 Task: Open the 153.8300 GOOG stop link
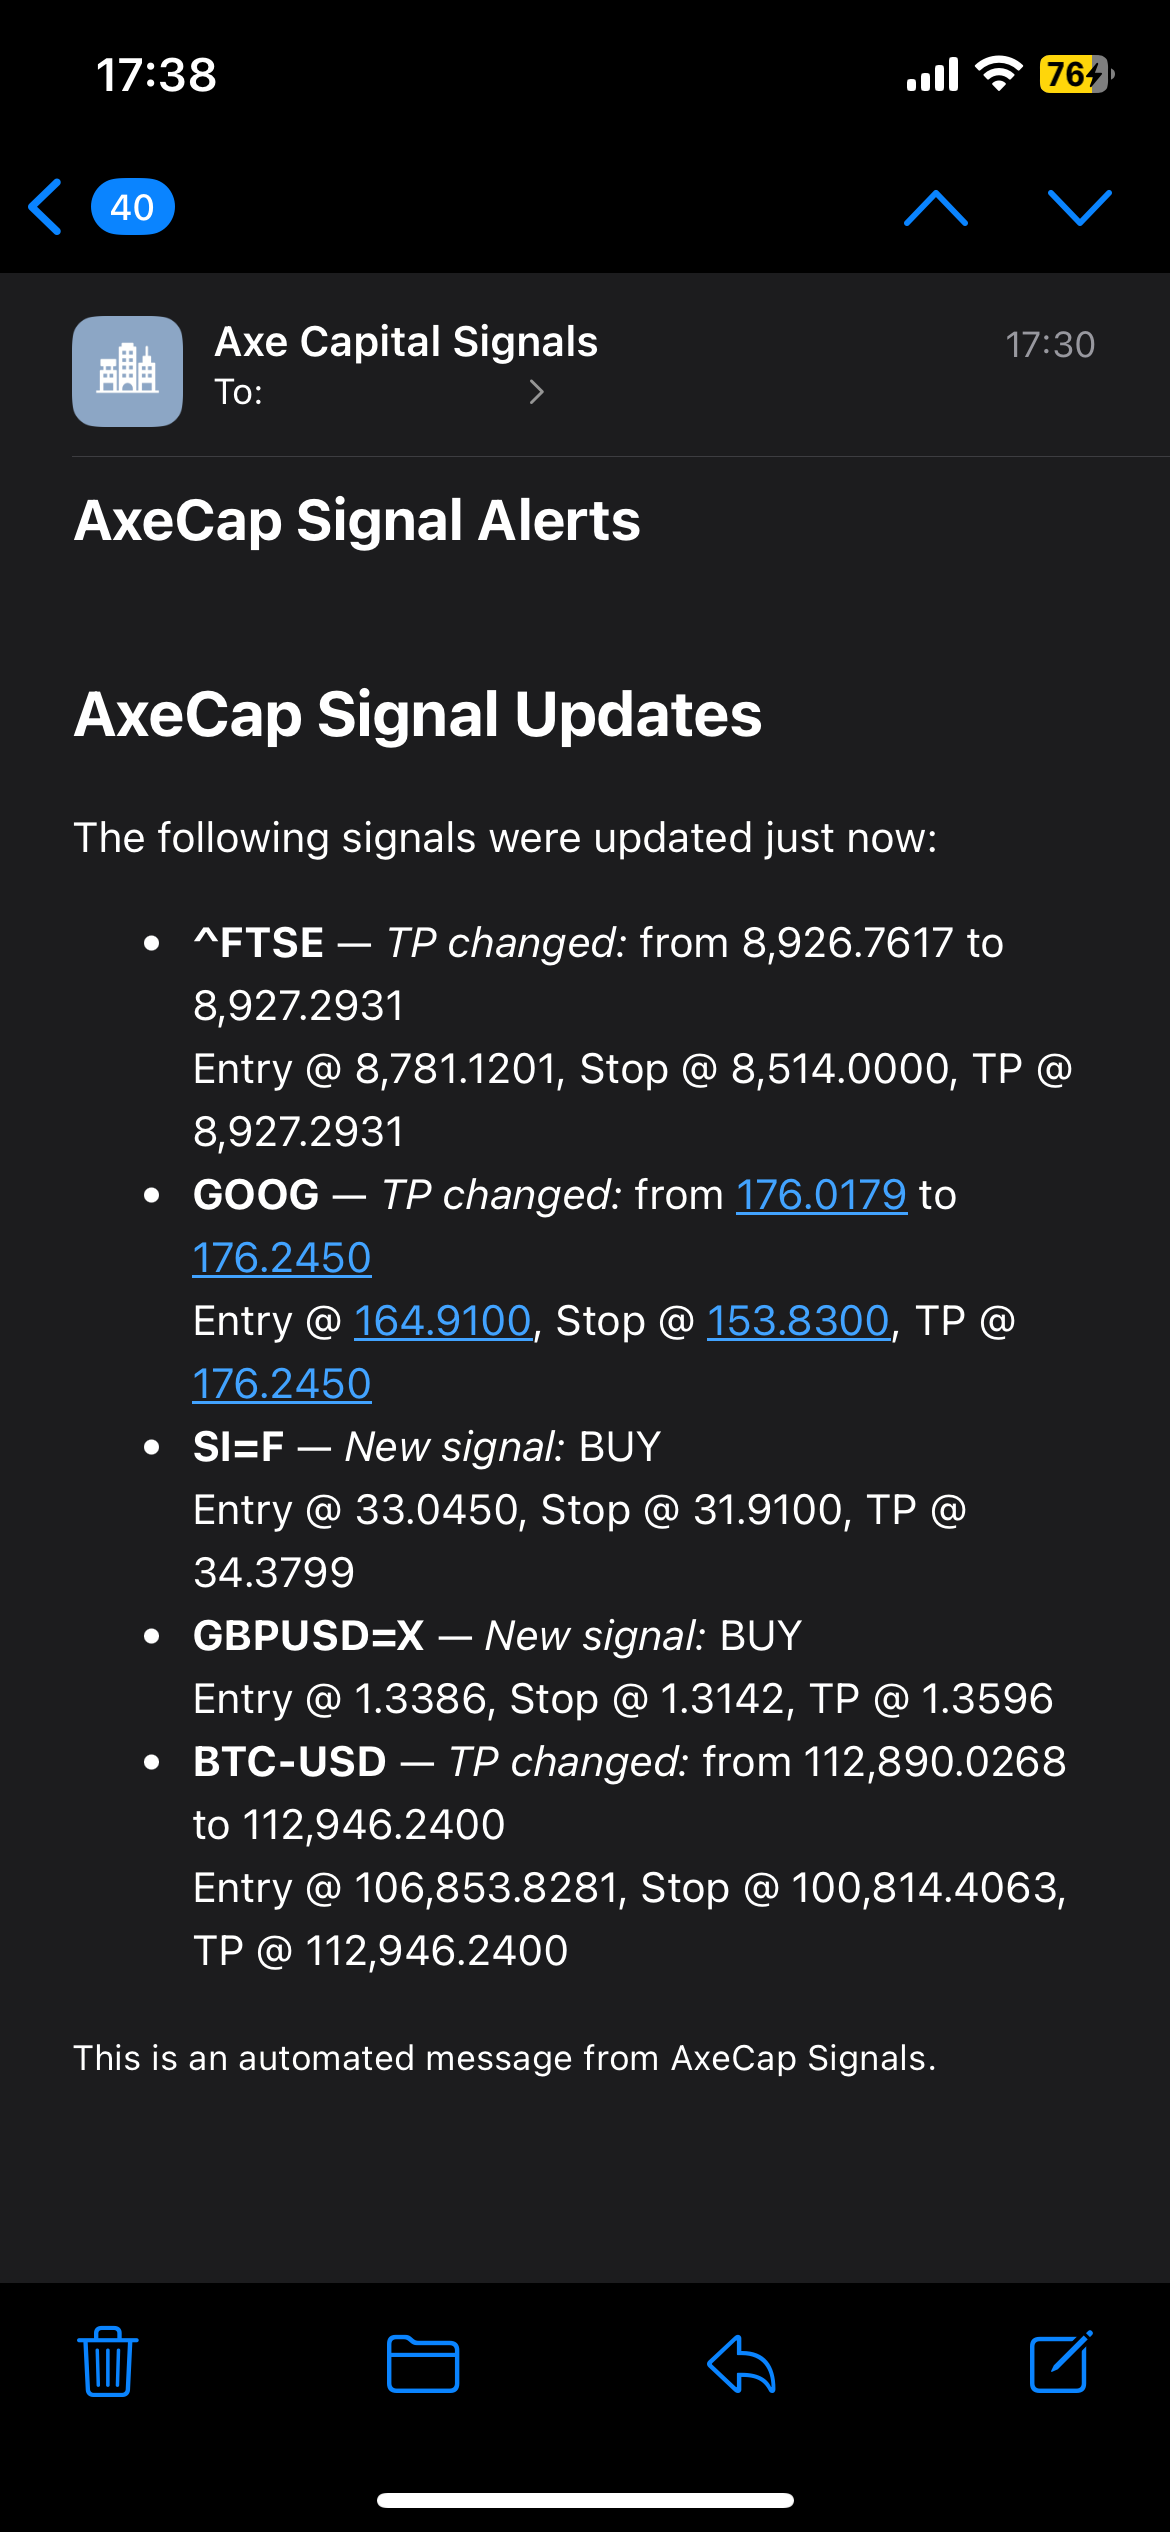coord(798,1321)
